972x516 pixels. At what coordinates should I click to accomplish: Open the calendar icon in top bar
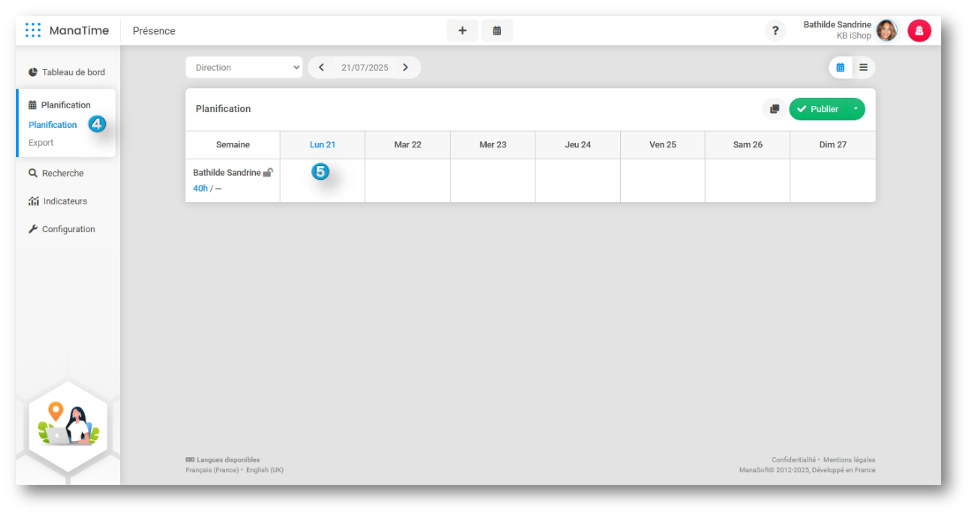497,30
